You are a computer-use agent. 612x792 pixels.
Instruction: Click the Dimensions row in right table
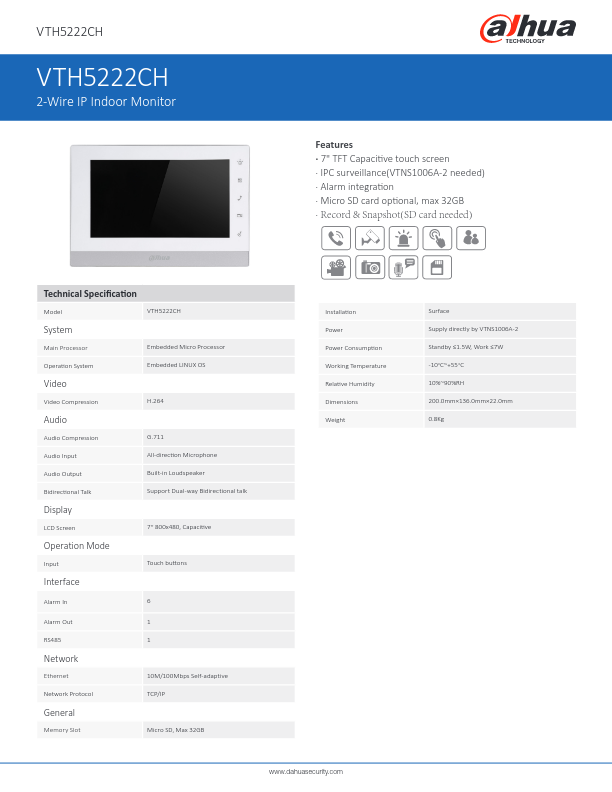447,401
